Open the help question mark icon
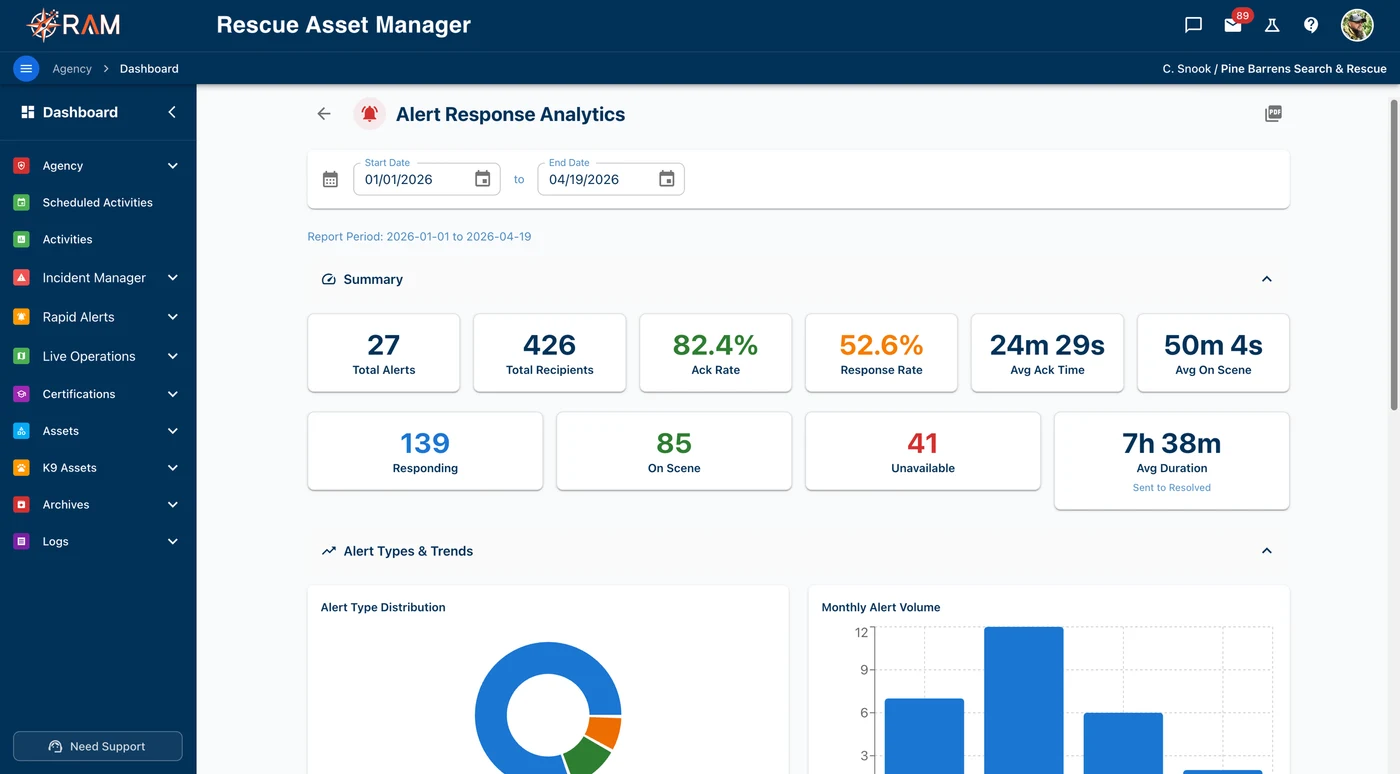This screenshot has height=774, width=1400. 1311,25
